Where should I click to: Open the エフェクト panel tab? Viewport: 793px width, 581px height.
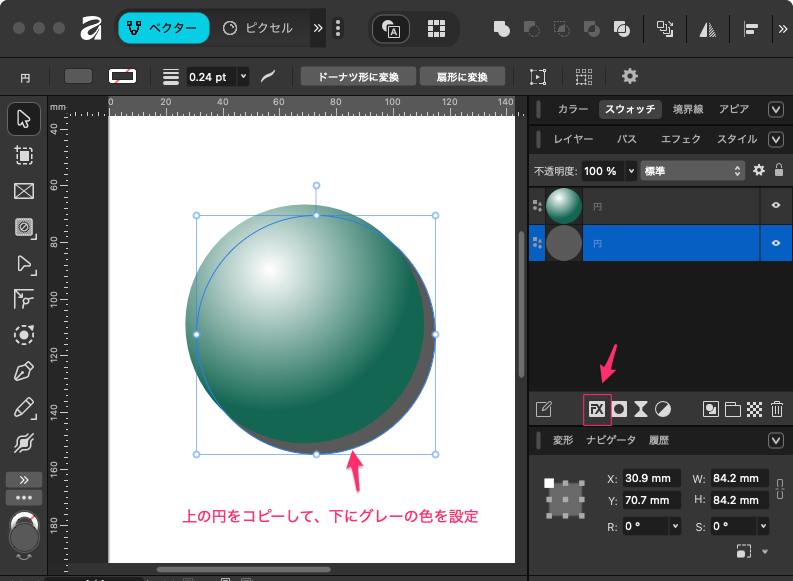tap(680, 139)
